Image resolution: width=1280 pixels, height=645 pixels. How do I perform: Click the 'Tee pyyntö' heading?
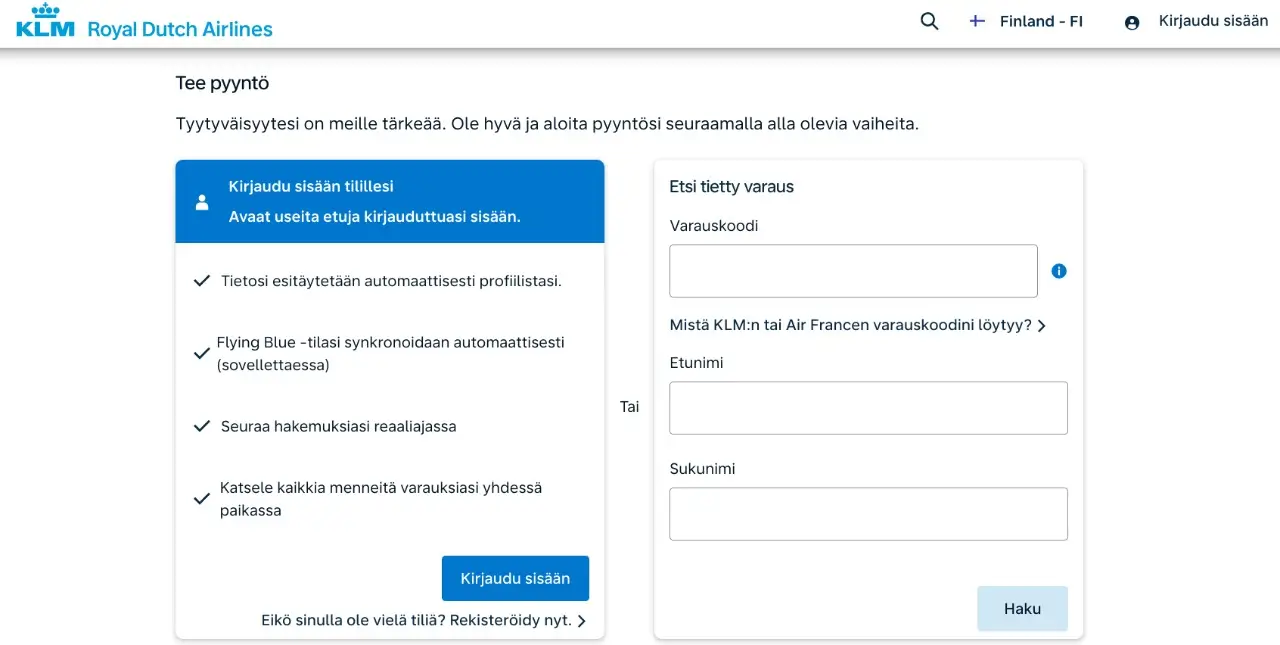pyautogui.click(x=222, y=84)
